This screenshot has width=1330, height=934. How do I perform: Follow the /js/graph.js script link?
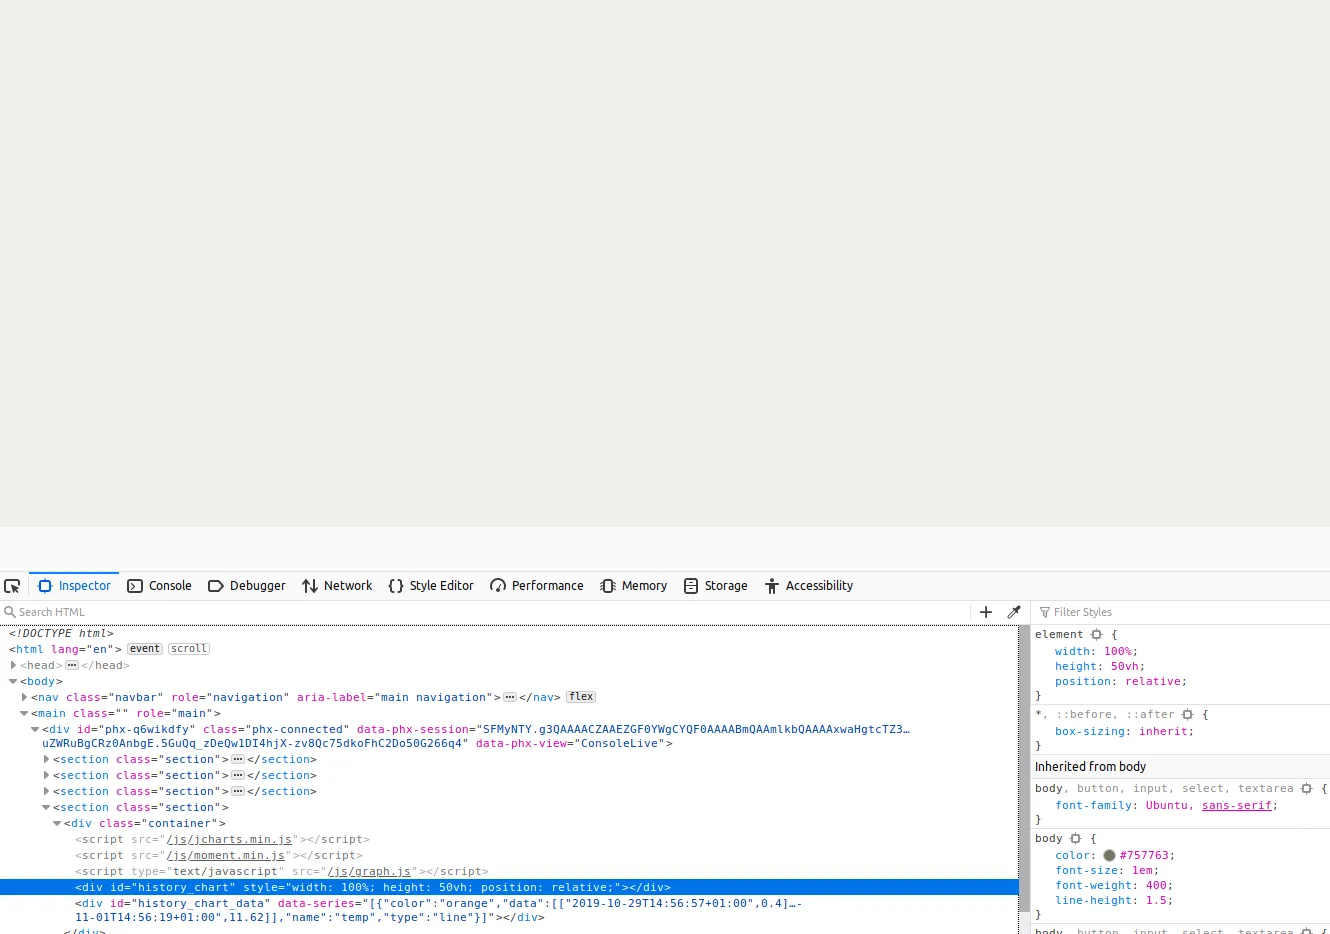point(369,871)
